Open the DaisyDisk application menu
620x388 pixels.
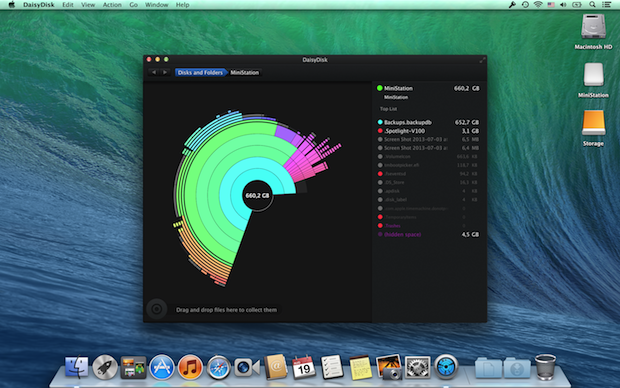click(38, 5)
